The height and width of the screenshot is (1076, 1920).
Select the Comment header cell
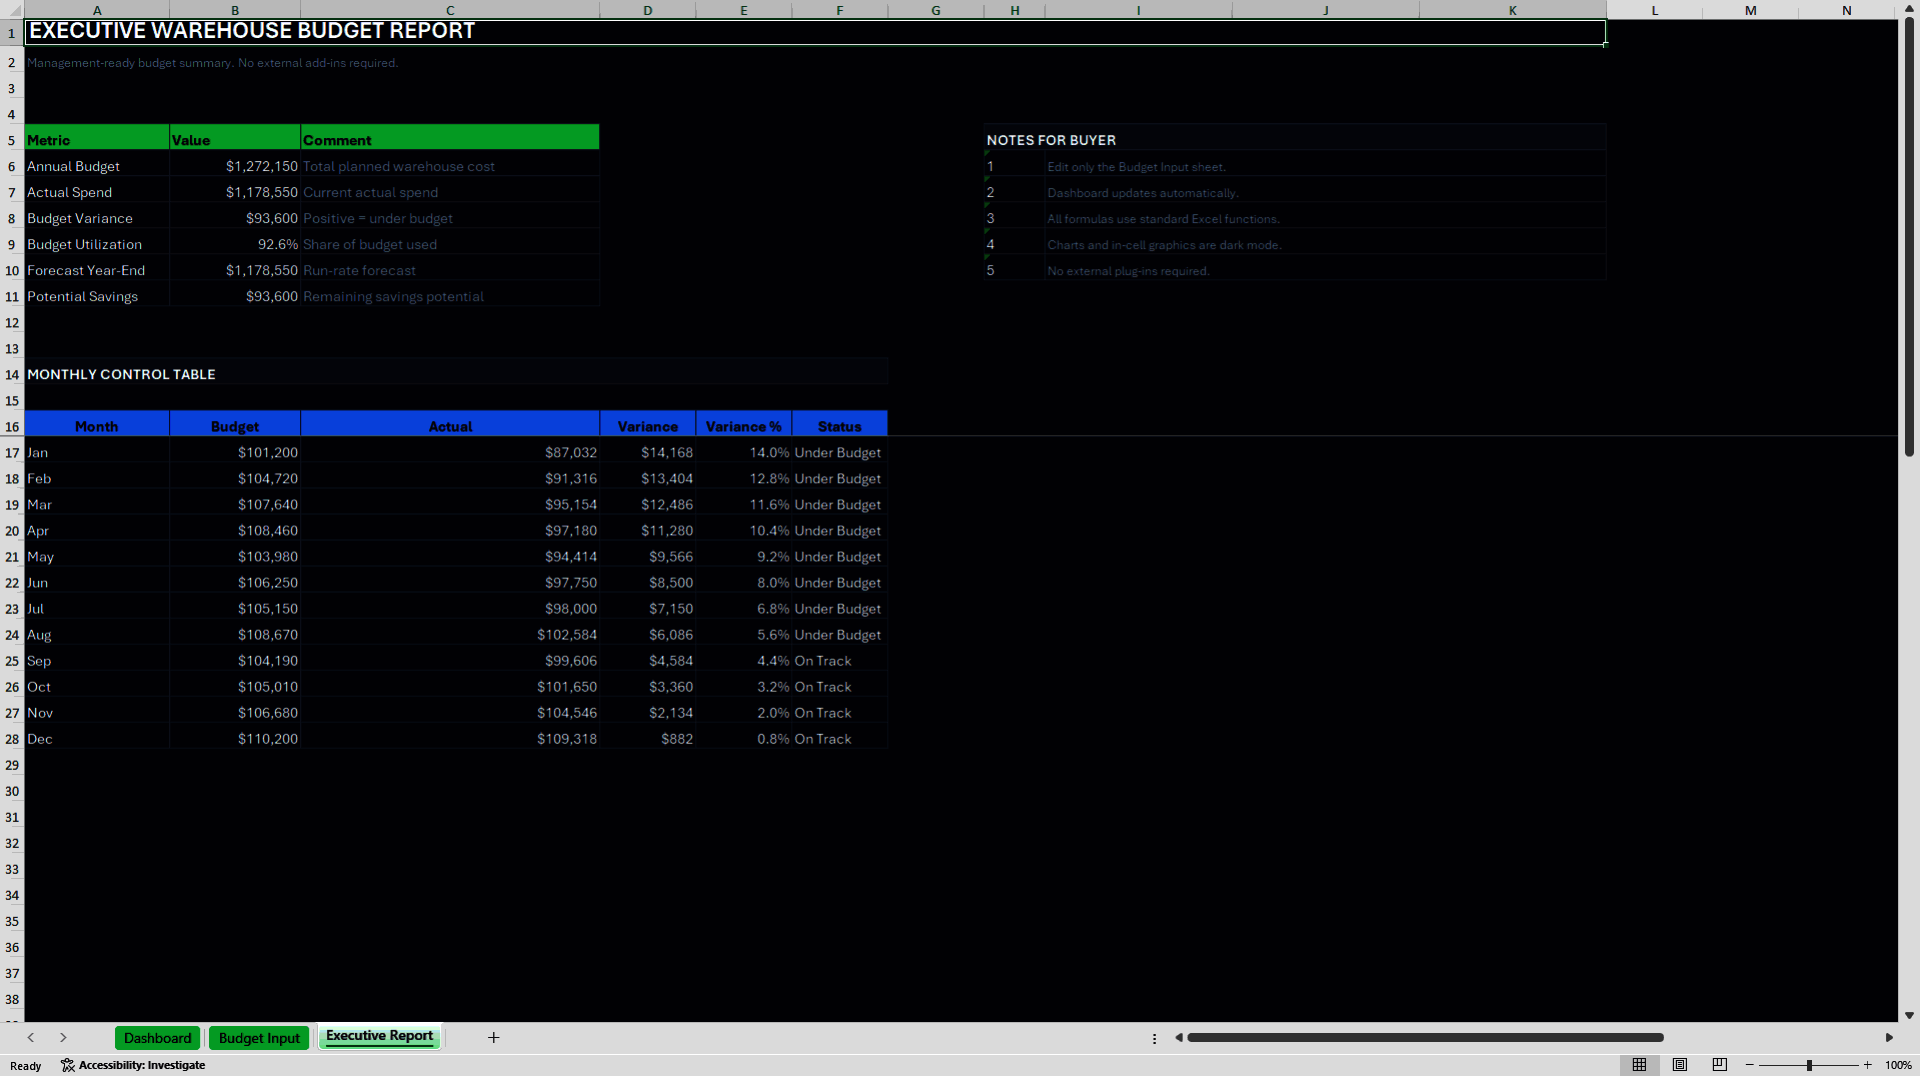(x=450, y=138)
